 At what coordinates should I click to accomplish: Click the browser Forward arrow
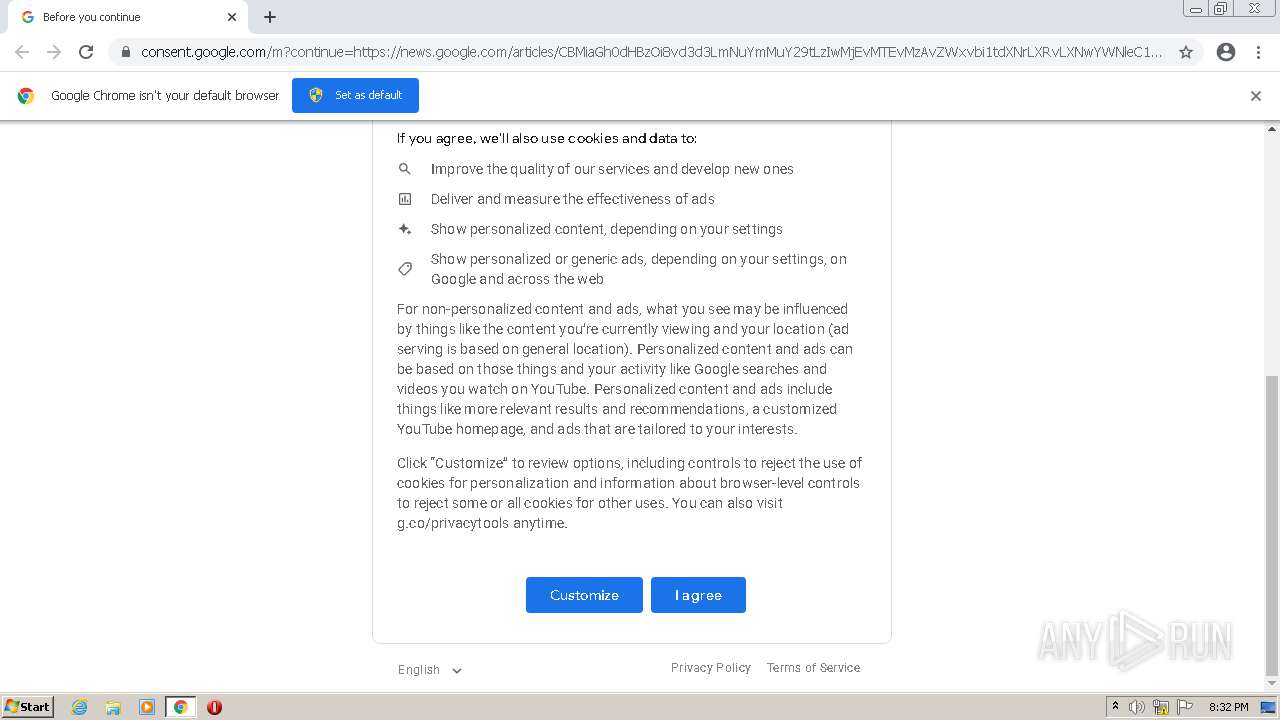(54, 52)
